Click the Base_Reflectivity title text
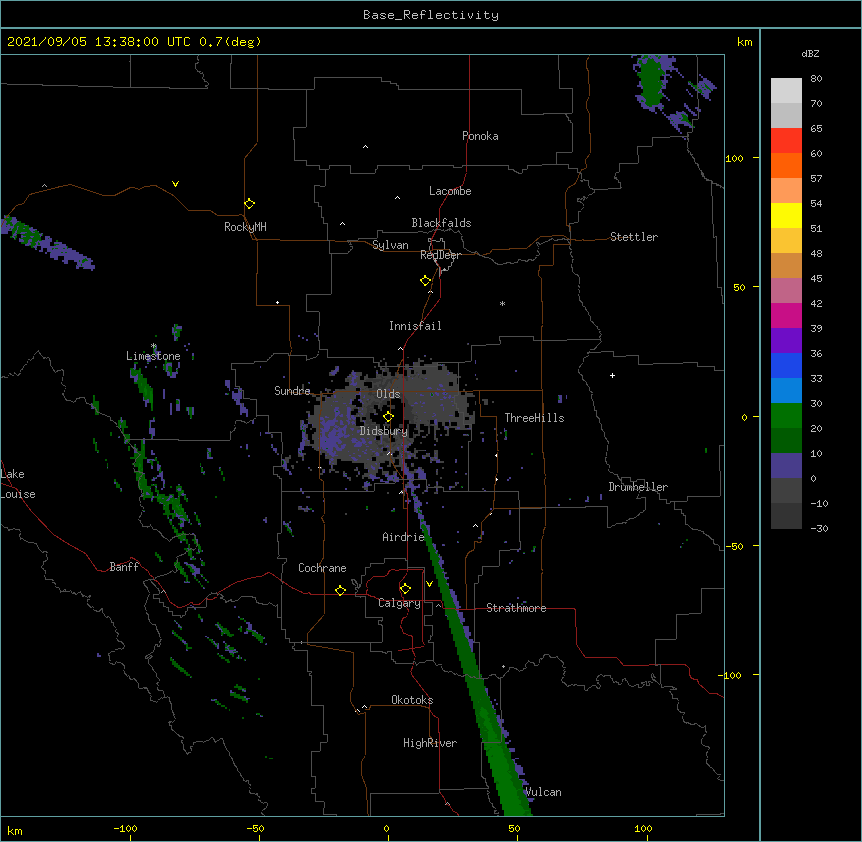Viewport: 862px width, 842px height. coord(431,15)
